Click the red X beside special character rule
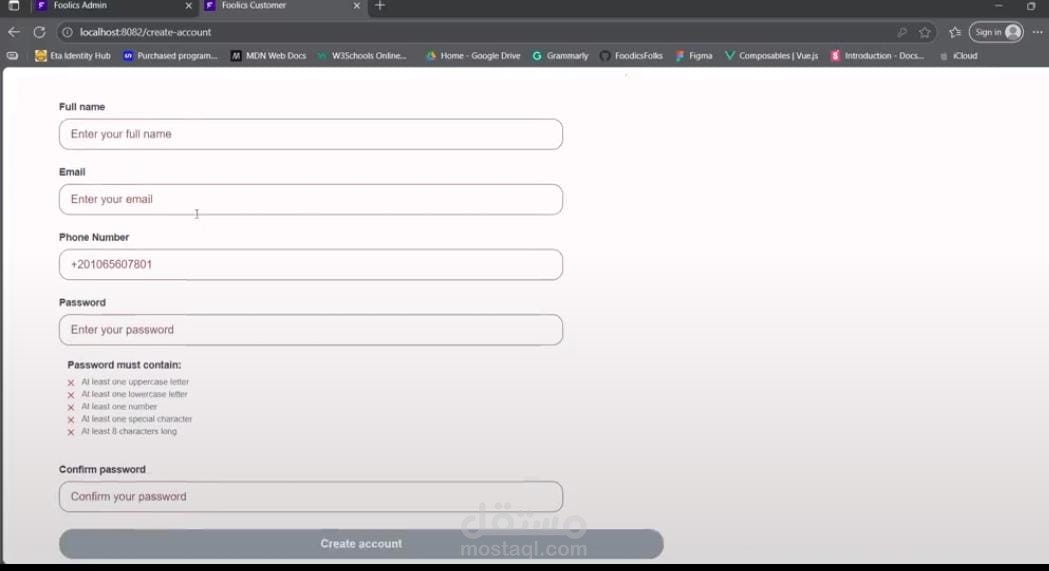The width and height of the screenshot is (1049, 571). [x=71, y=420]
